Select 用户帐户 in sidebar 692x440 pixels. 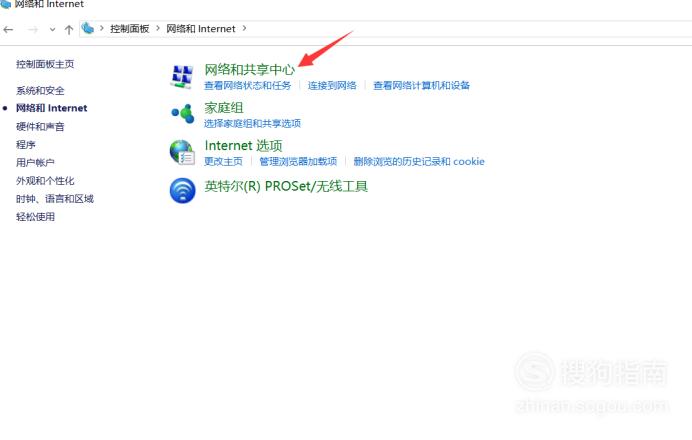(x=35, y=162)
